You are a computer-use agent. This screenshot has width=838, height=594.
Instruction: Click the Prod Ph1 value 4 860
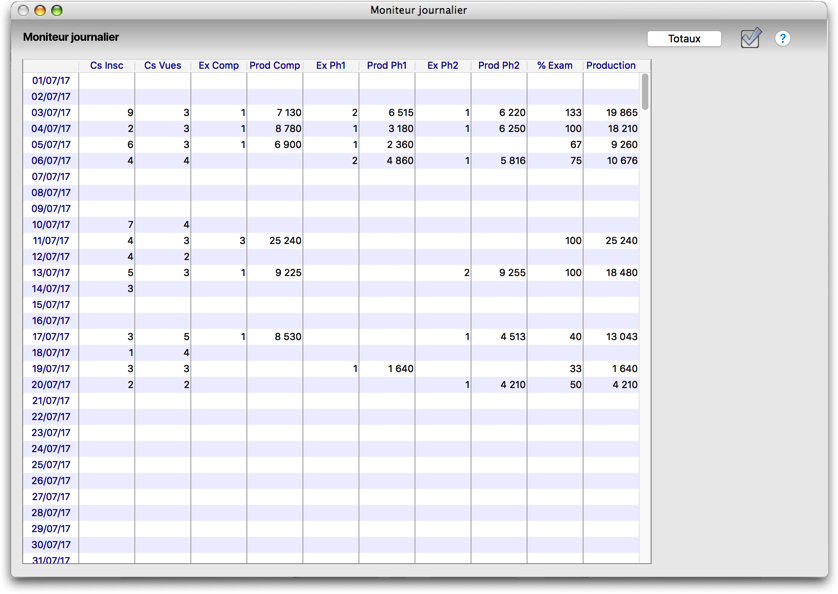[x=400, y=161]
